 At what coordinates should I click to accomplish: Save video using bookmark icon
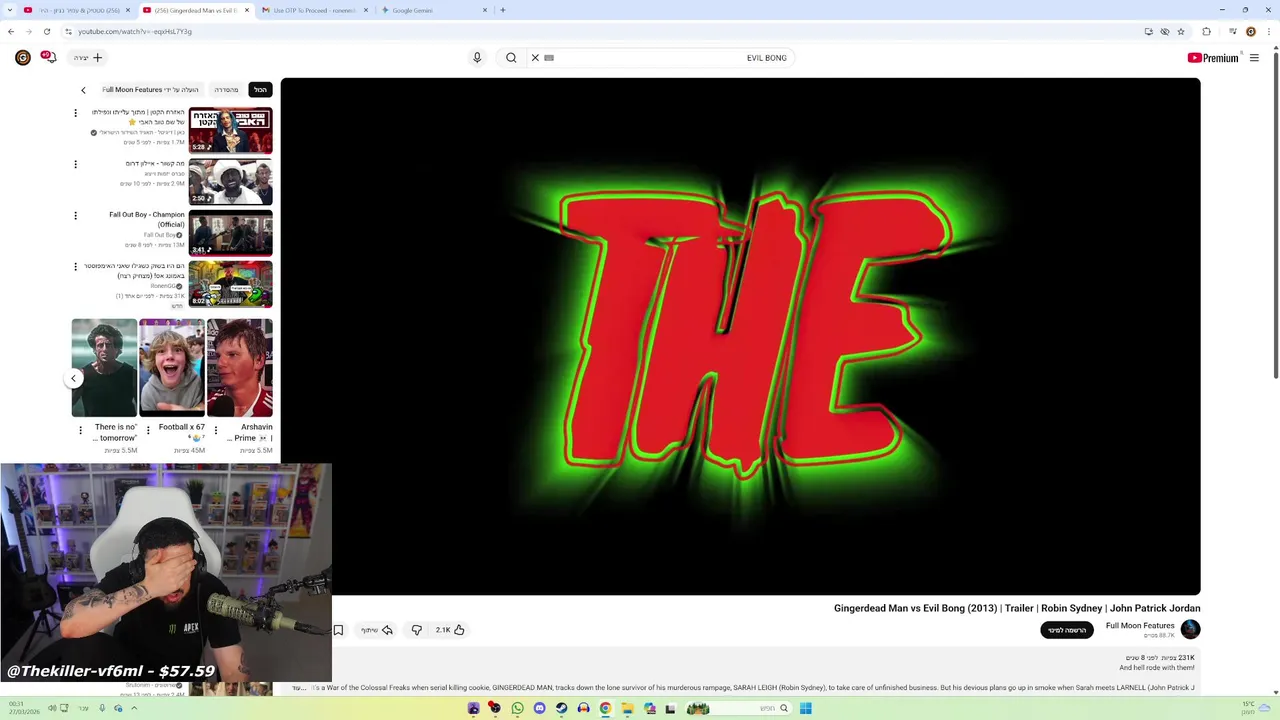coord(338,630)
